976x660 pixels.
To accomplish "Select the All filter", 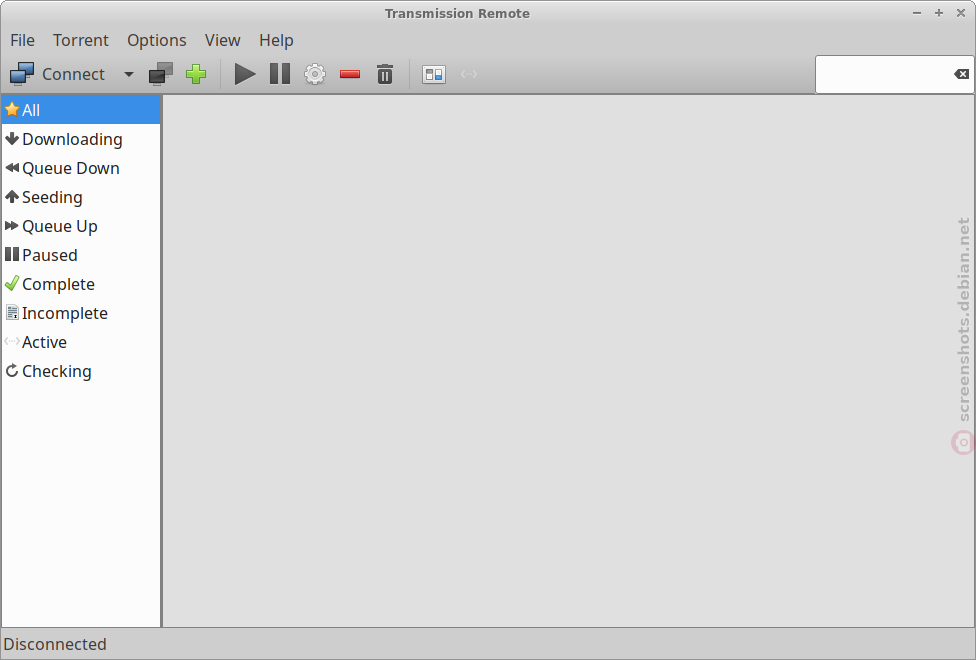I will pyautogui.click(x=81, y=110).
